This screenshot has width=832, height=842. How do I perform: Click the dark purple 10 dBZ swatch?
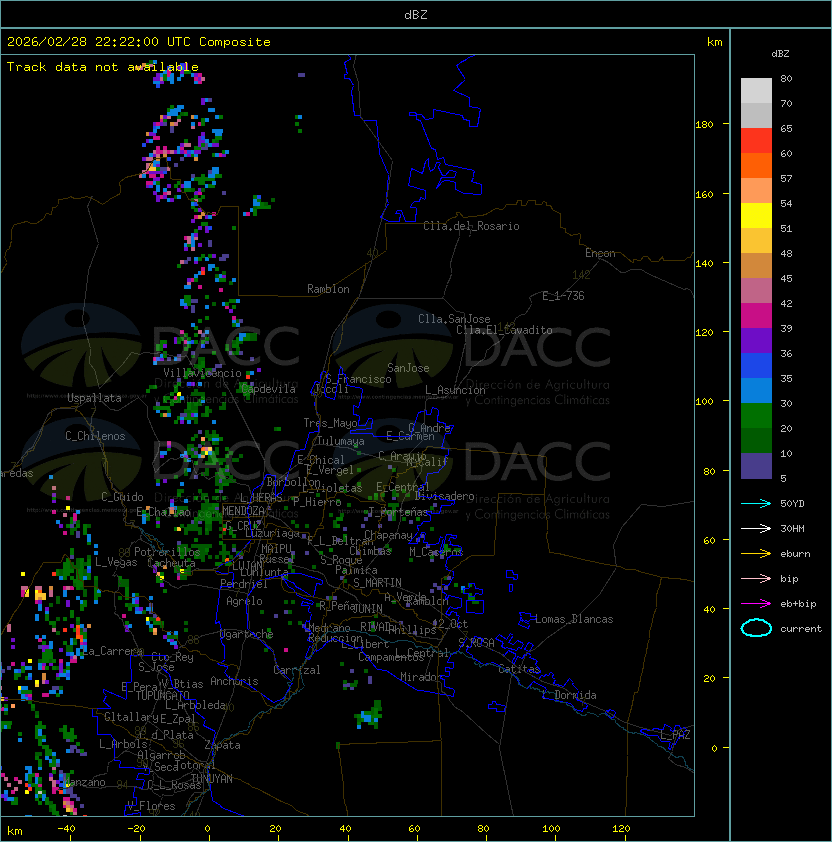(x=756, y=465)
